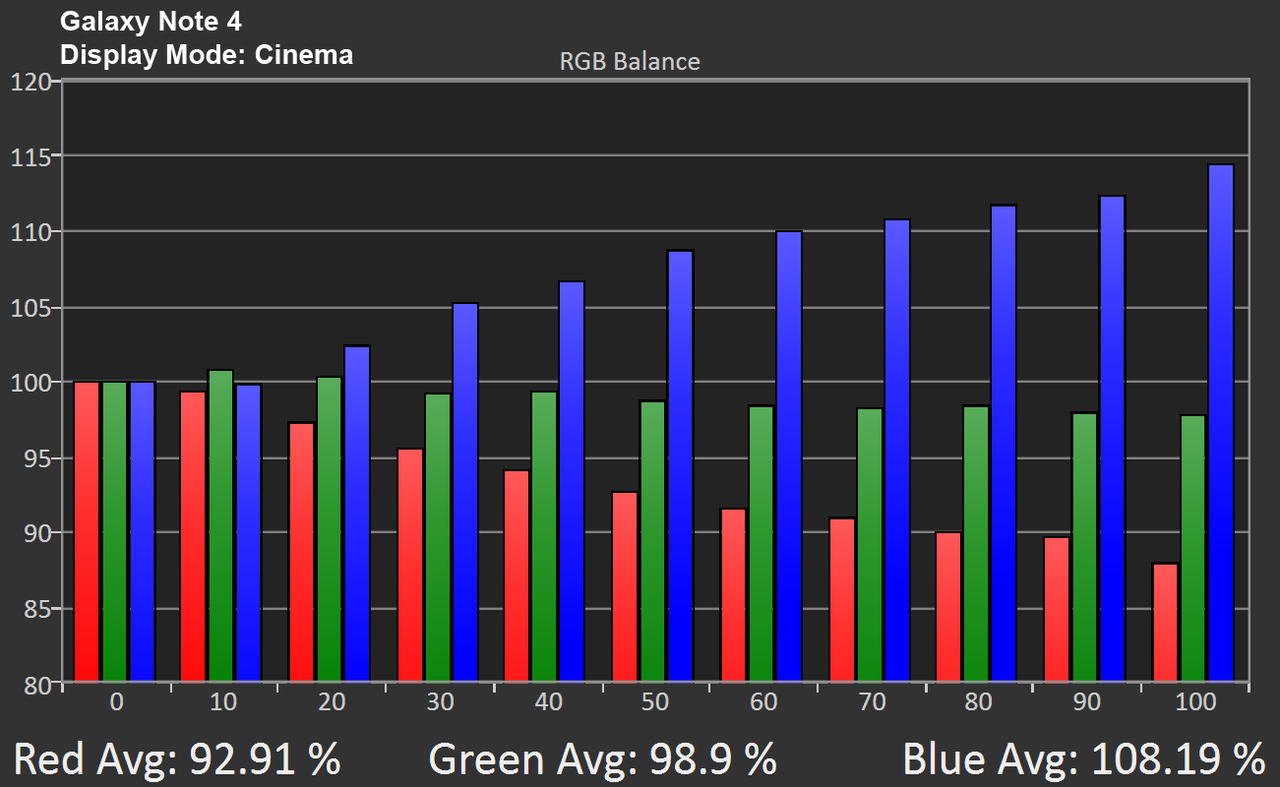Select the red bar at 70

842,600
